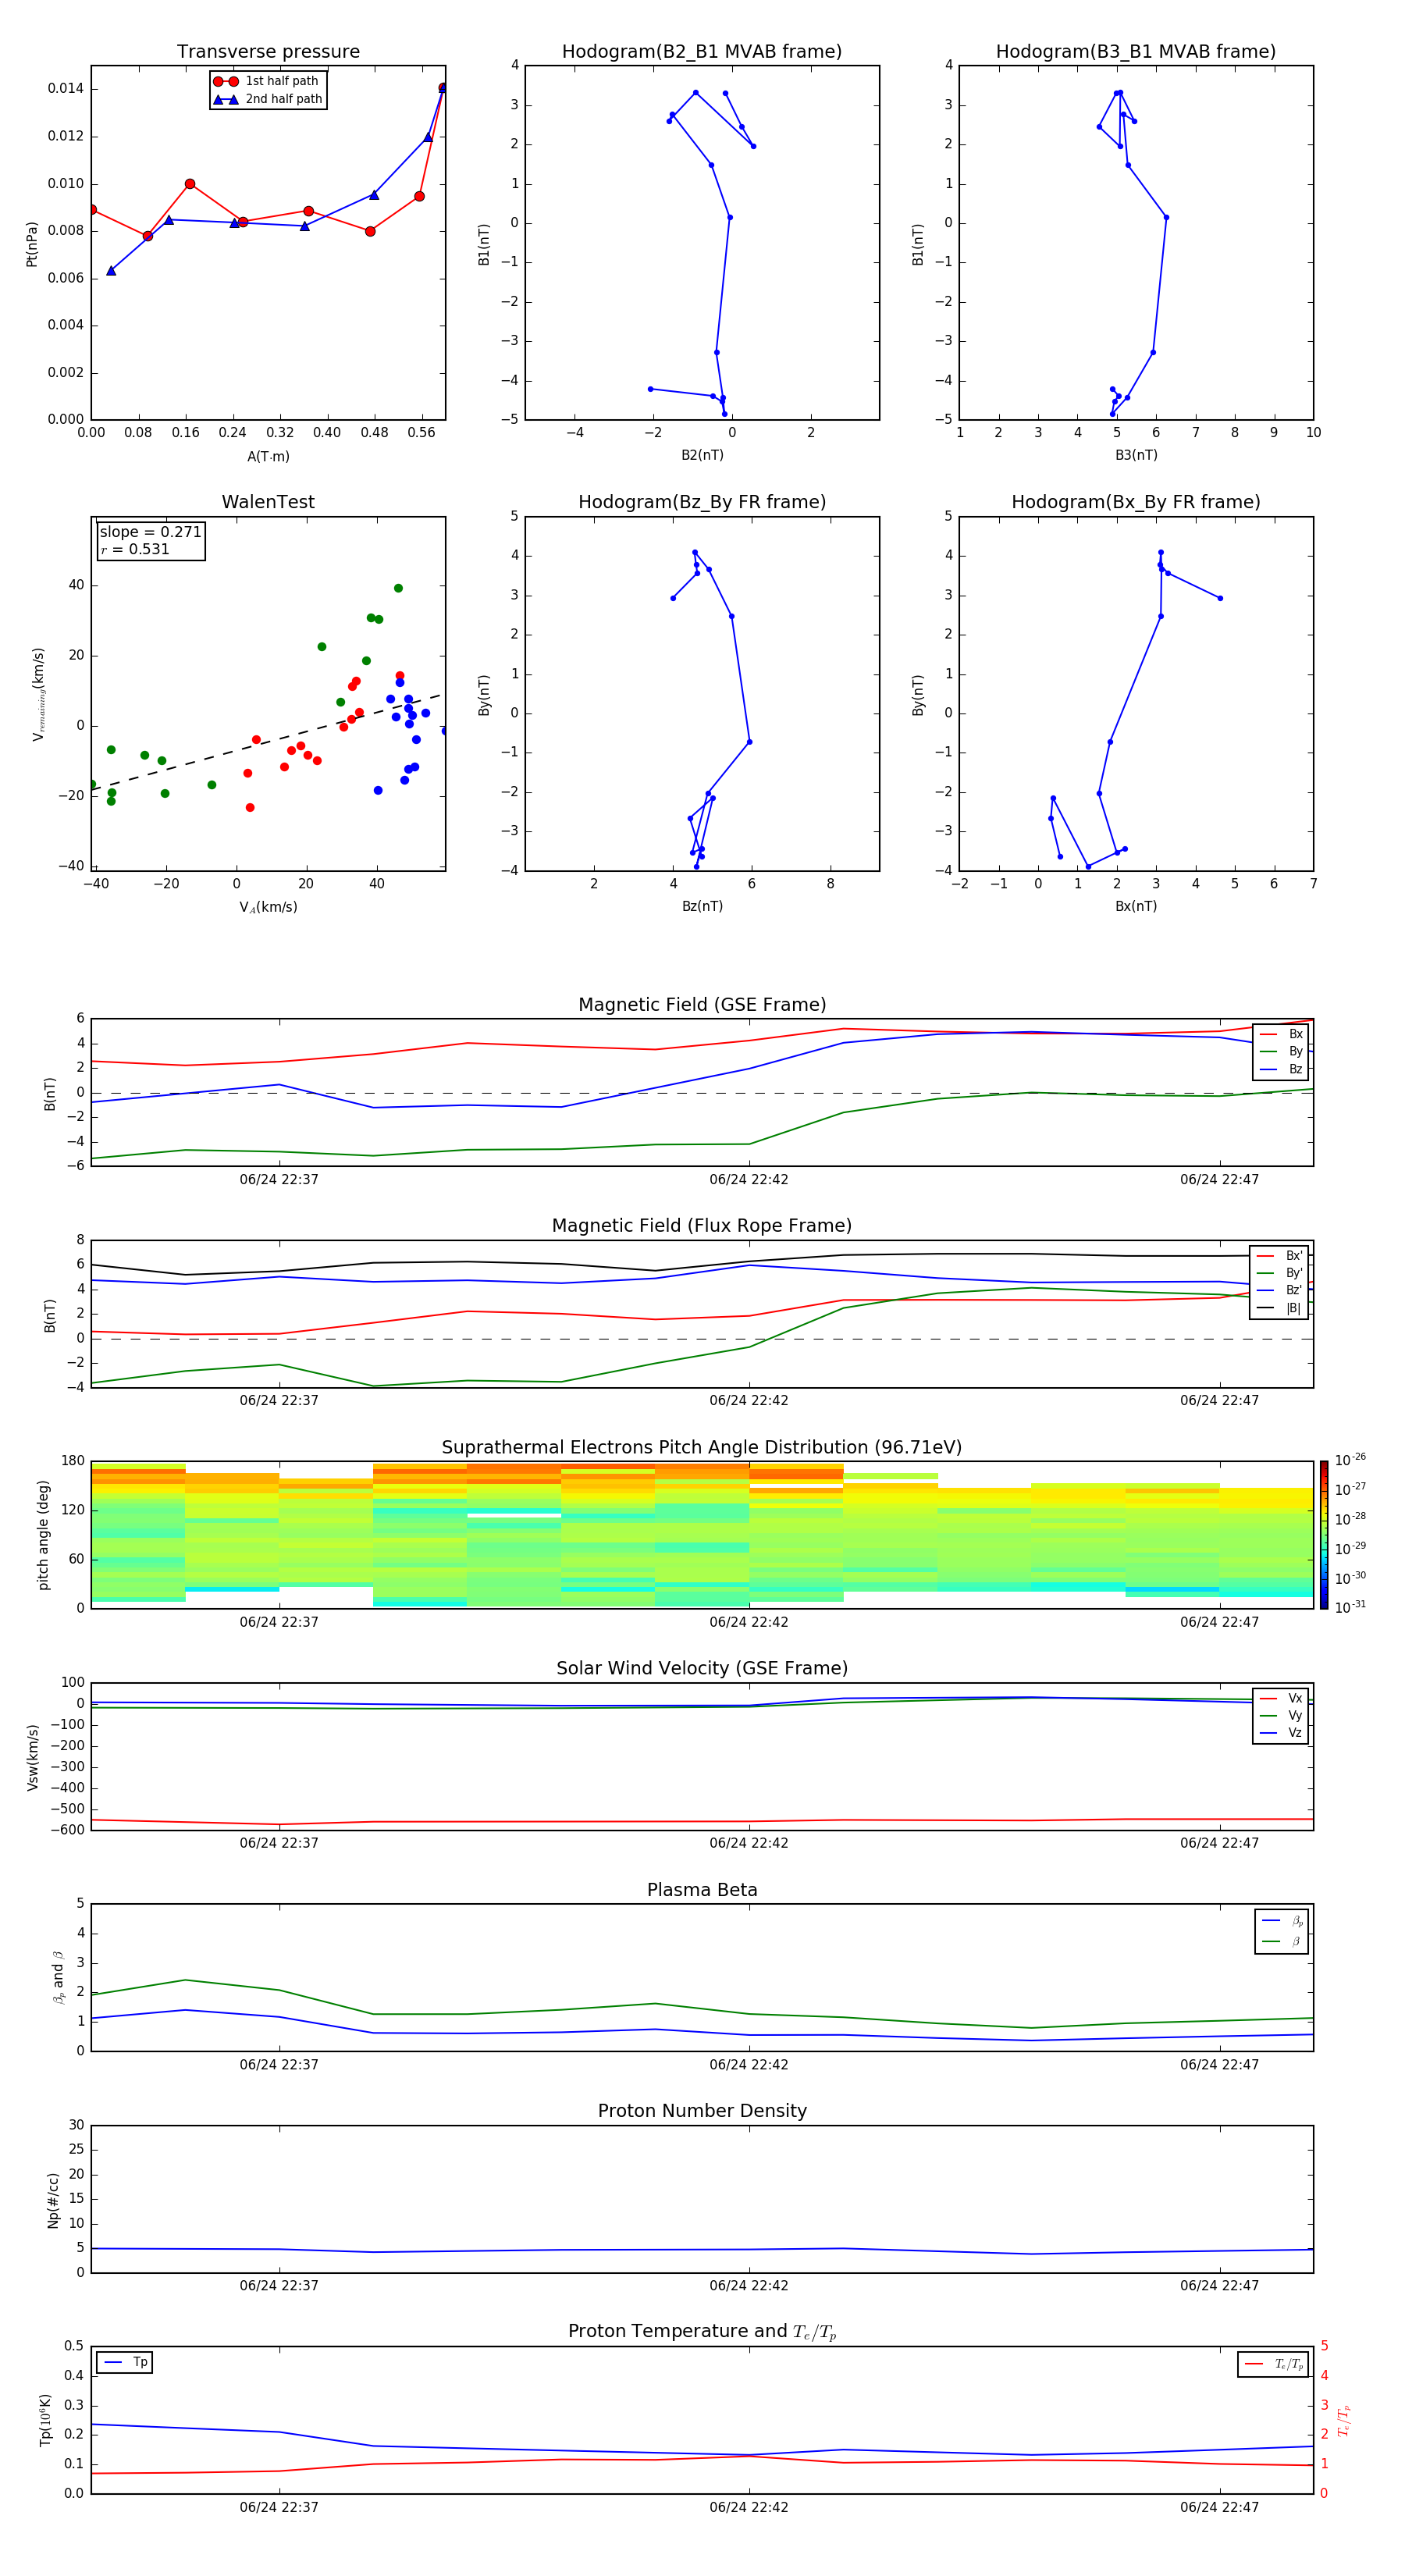Click the 'Hodogram(B2_B1 MVAB frame)' title

point(702,52)
